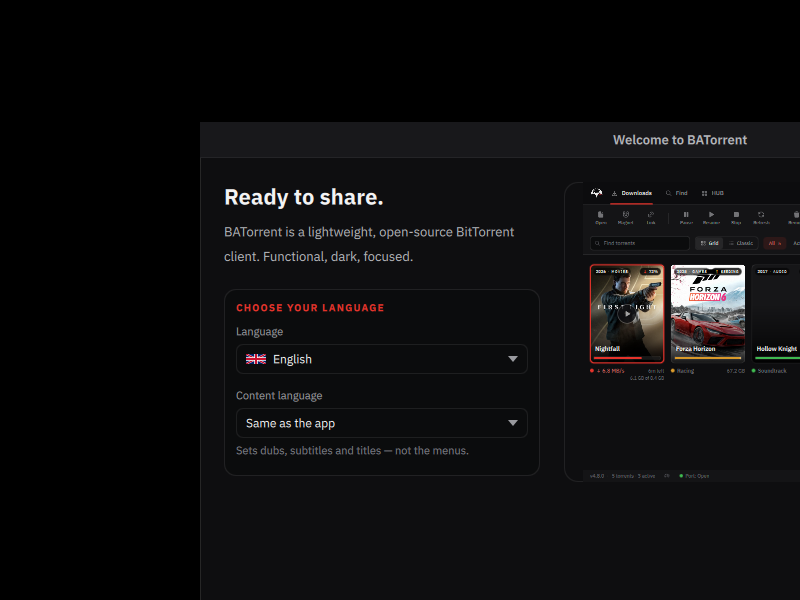Click the Ready to share heading
The image size is (800, 600).
tap(304, 197)
